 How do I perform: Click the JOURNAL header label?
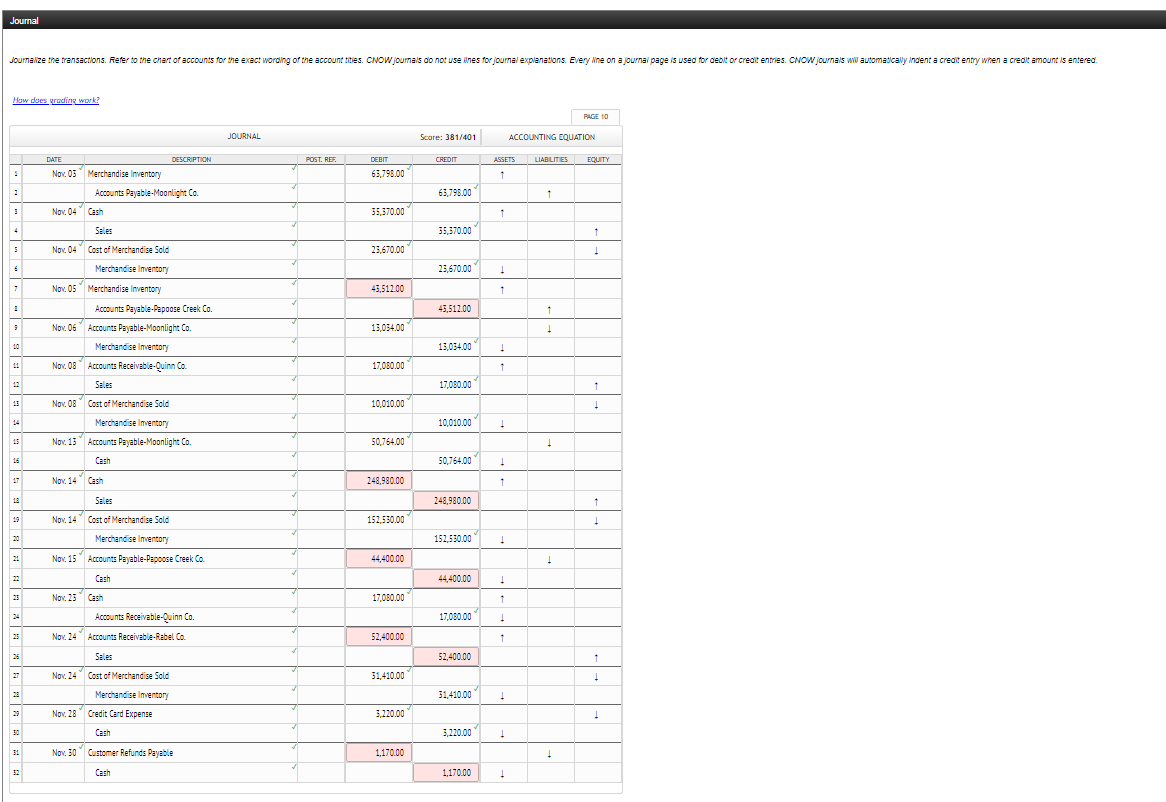tap(244, 137)
